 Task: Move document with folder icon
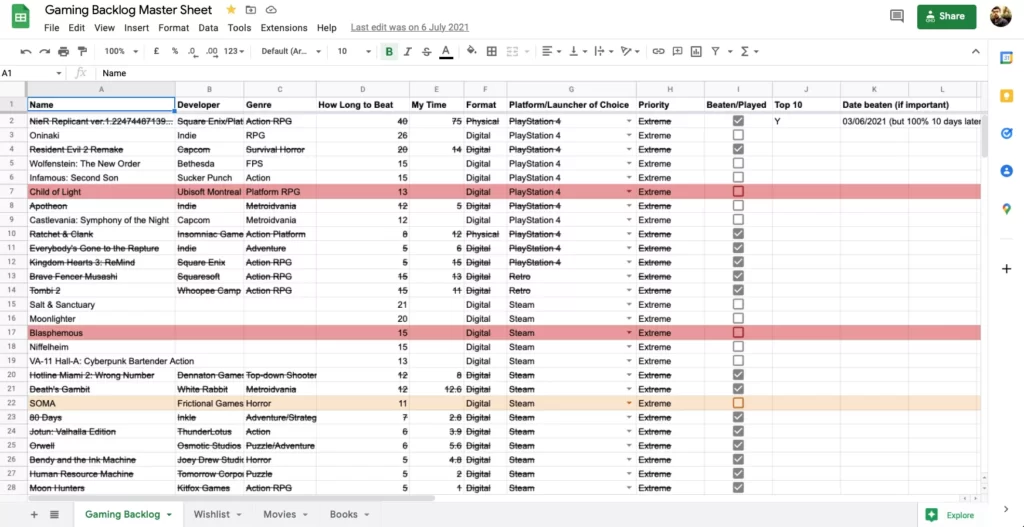(251, 10)
